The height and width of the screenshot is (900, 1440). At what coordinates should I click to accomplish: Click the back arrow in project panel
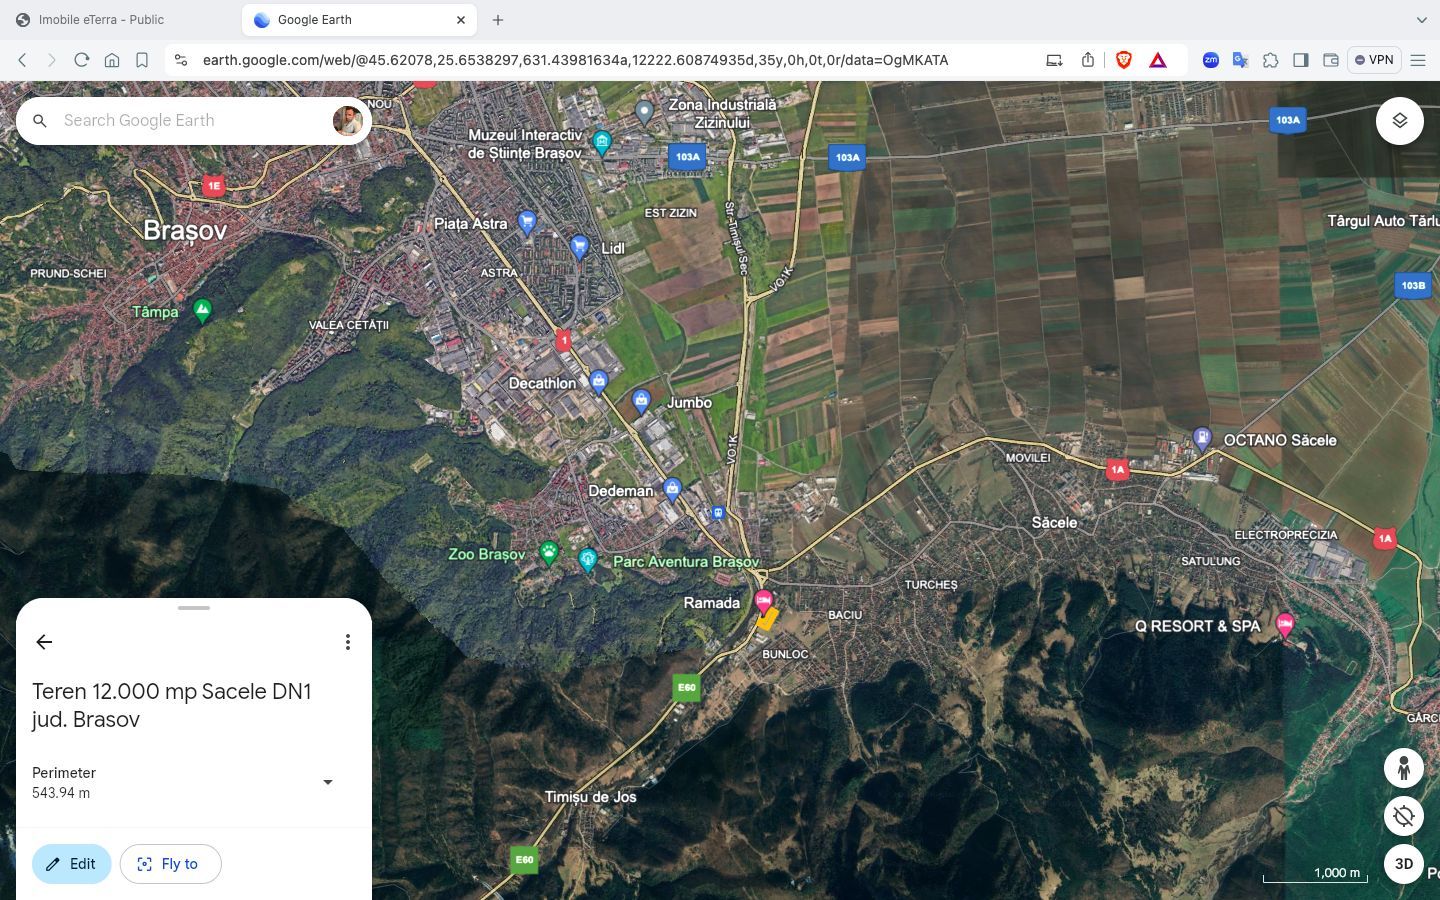pyautogui.click(x=44, y=642)
